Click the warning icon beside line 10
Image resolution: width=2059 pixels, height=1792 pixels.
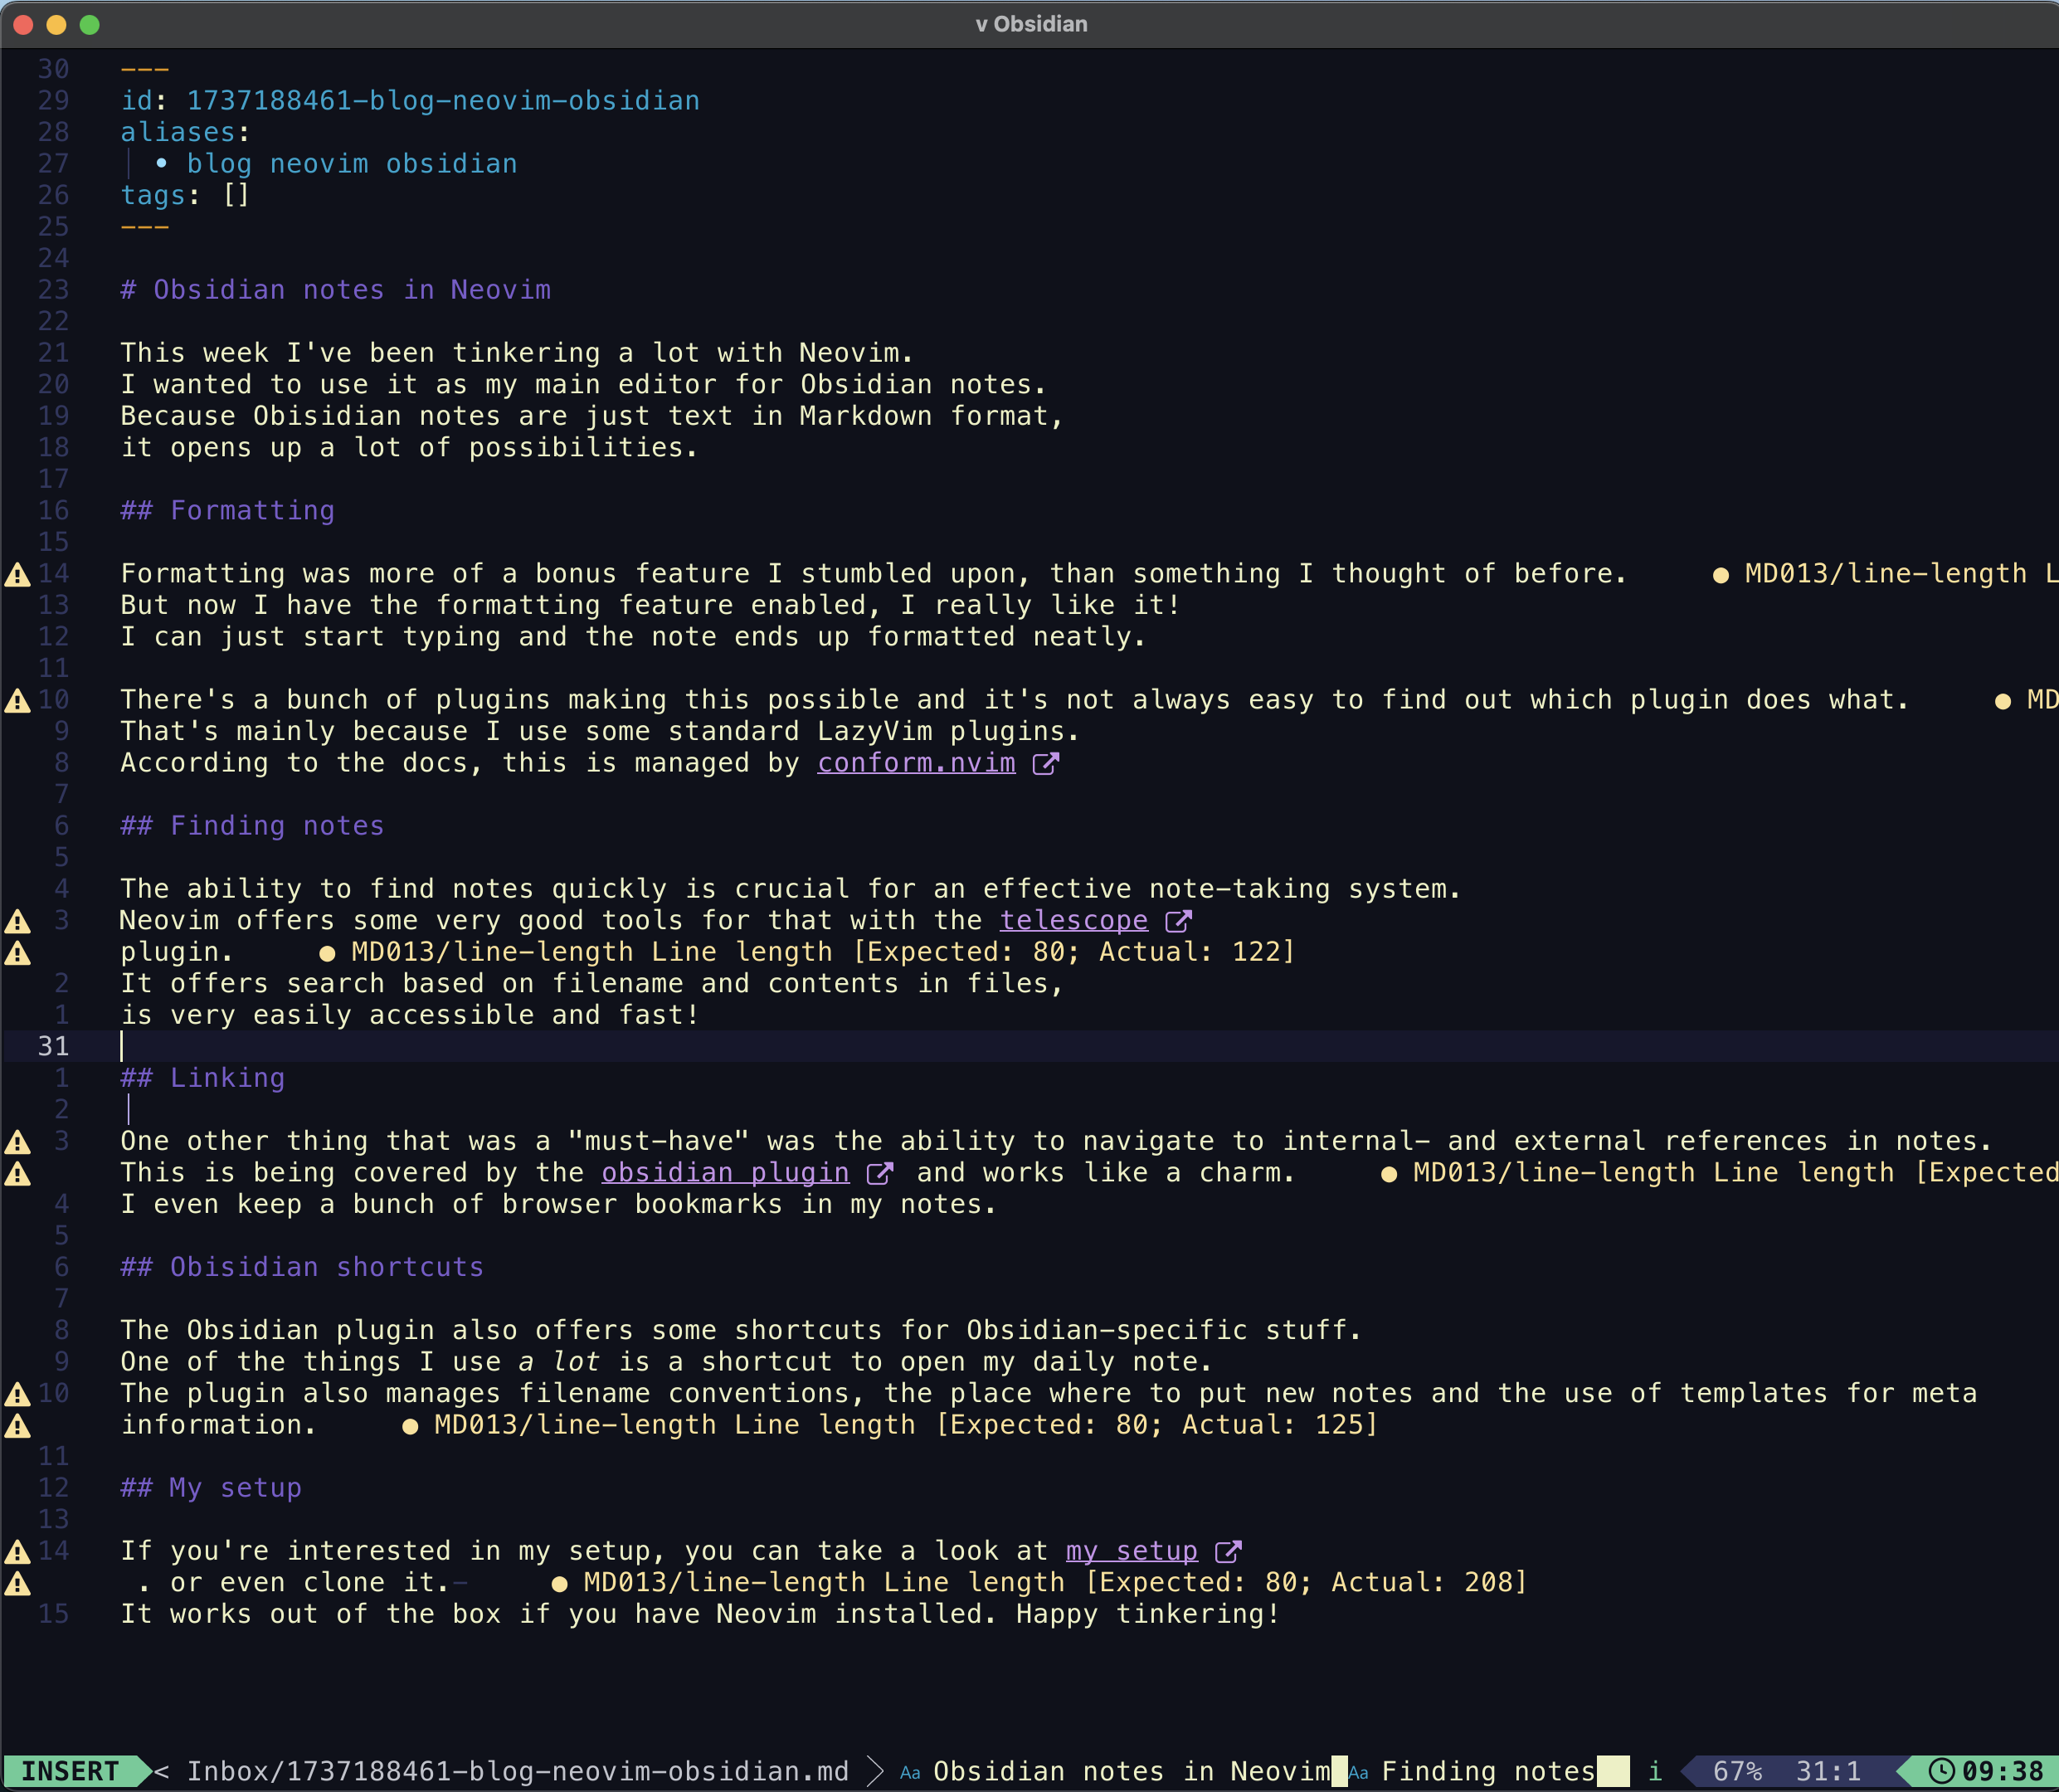[18, 699]
